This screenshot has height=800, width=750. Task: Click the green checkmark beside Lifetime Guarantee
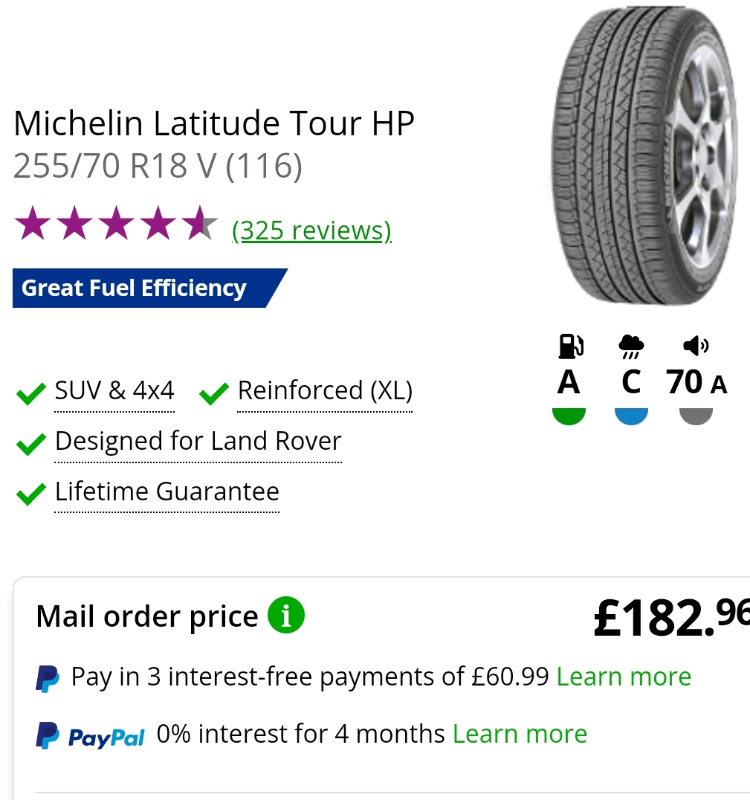click(x=31, y=494)
